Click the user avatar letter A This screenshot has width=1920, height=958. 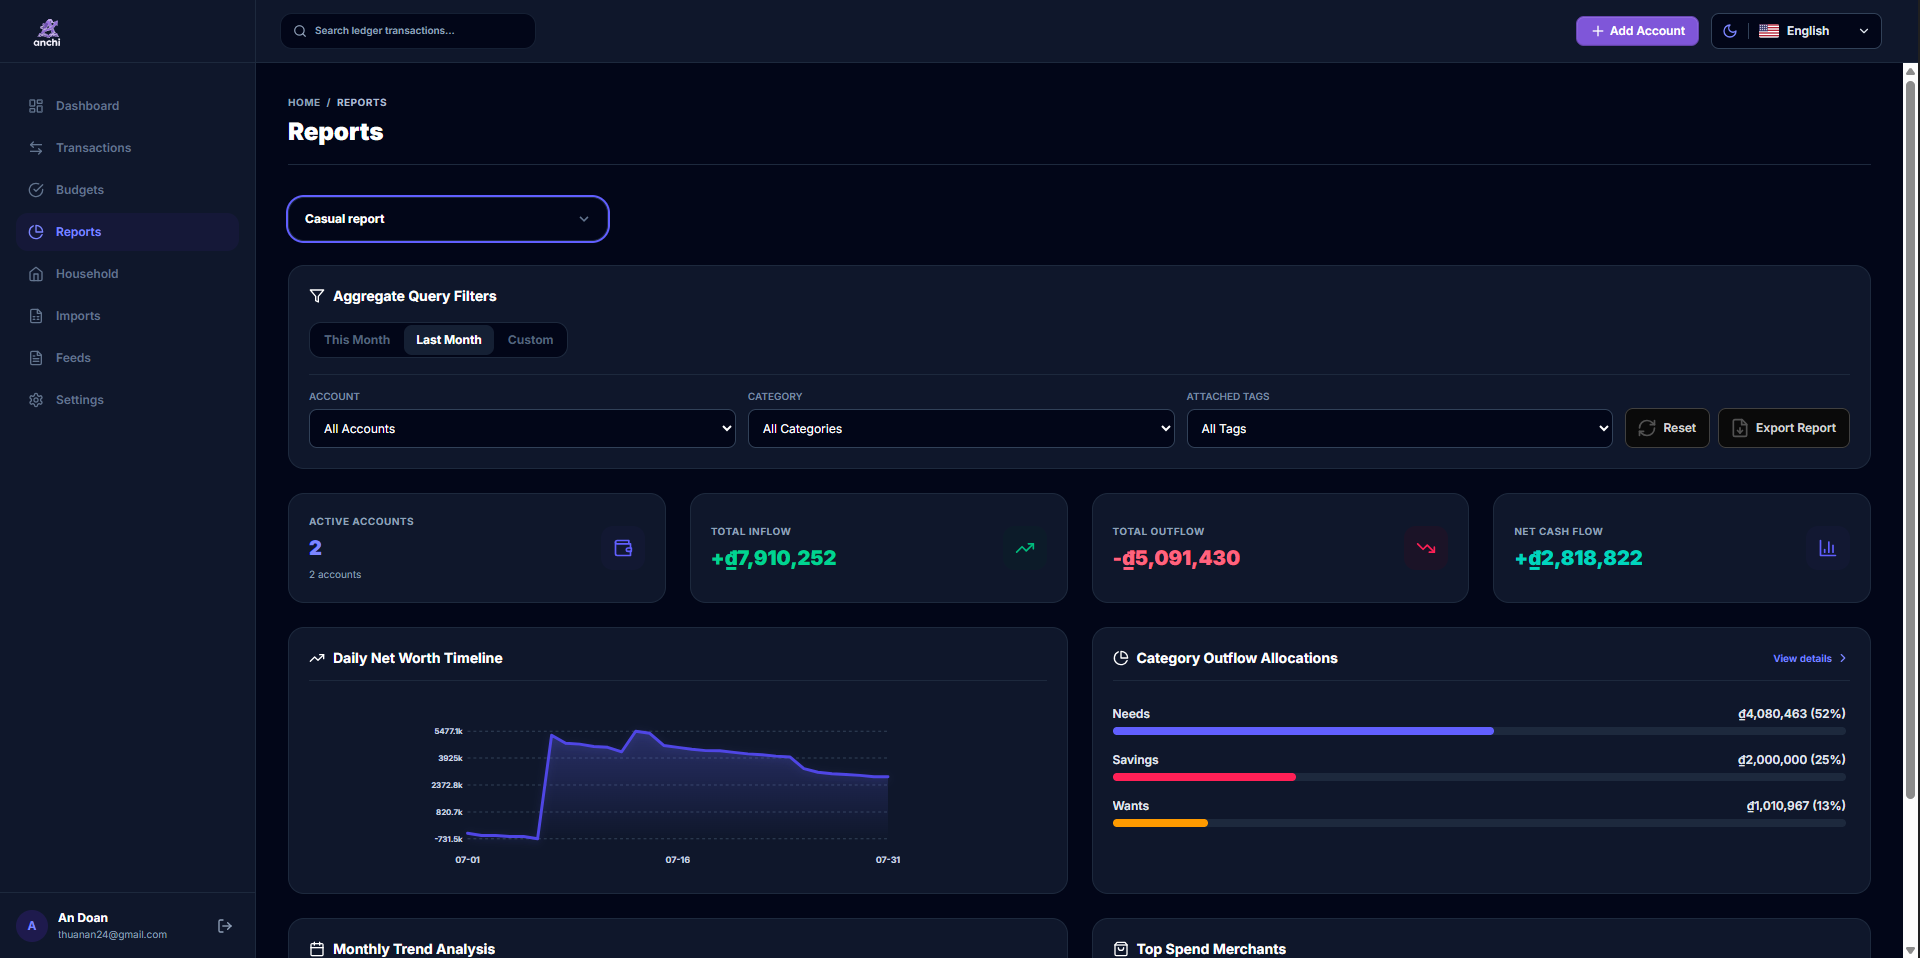coord(32,926)
